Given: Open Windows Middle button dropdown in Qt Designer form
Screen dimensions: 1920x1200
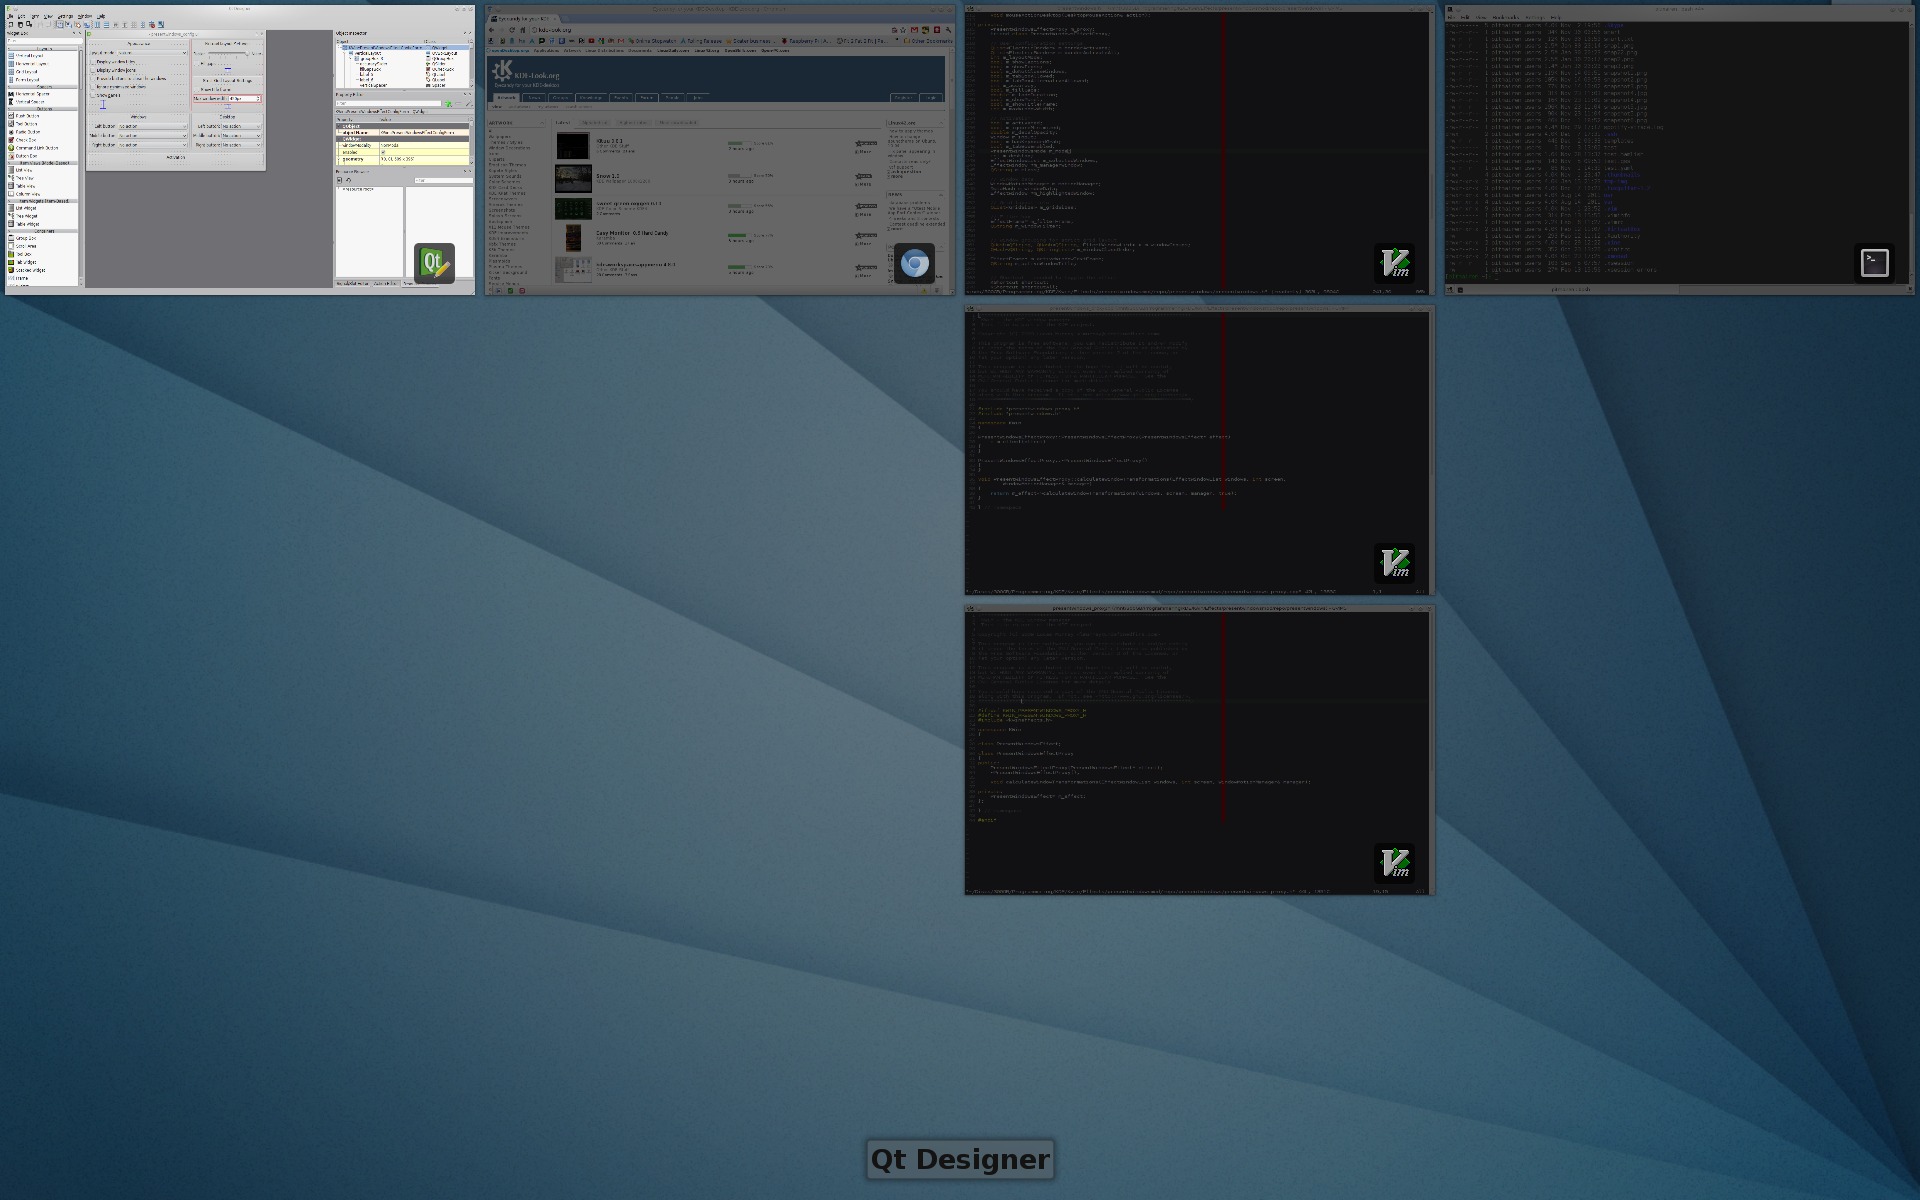Looking at the screenshot, I should coord(153,136).
